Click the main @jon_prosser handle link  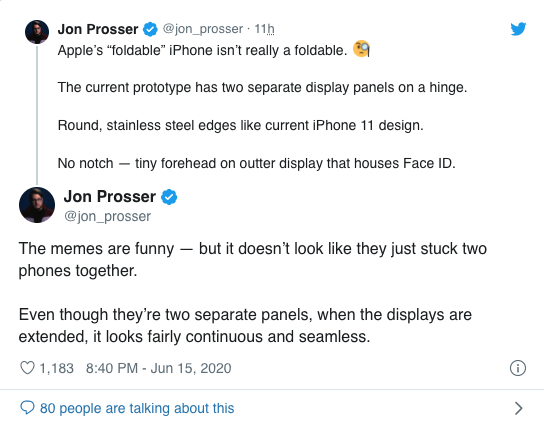[x=107, y=217]
